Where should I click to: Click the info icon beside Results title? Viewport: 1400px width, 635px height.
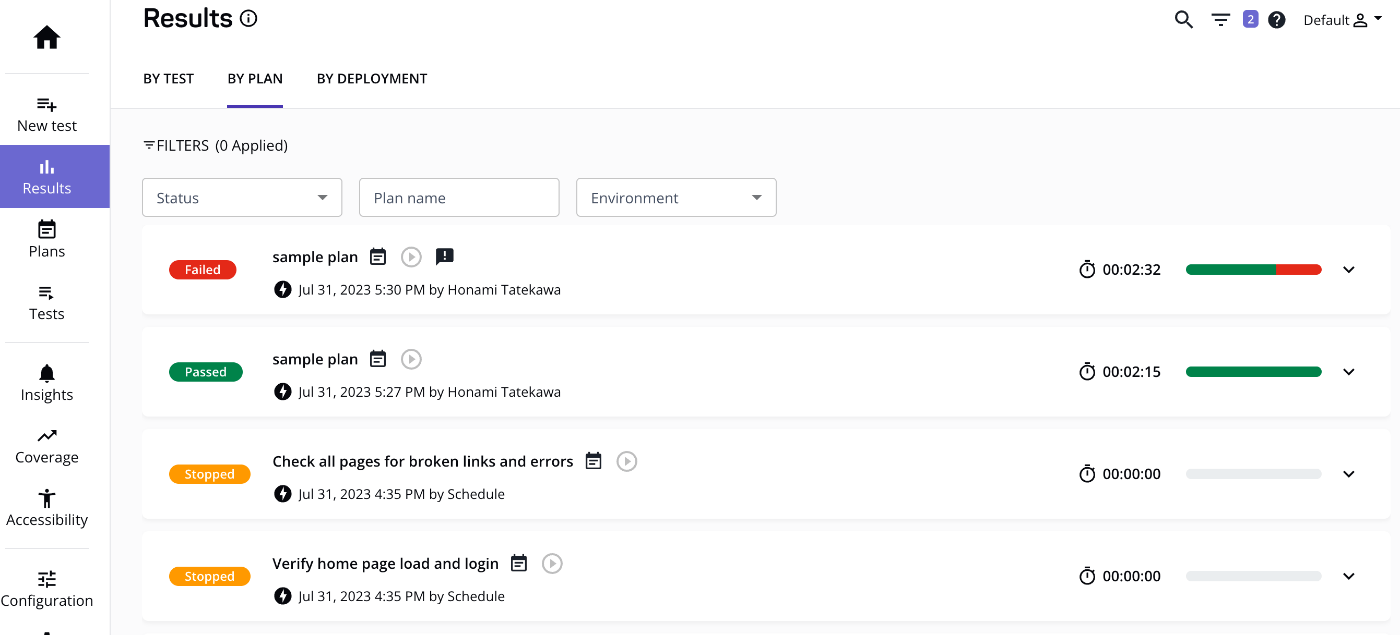click(249, 19)
